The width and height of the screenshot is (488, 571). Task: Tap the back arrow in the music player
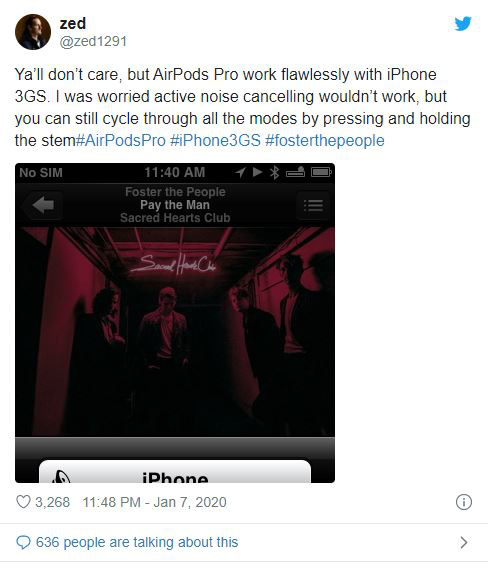(43, 205)
